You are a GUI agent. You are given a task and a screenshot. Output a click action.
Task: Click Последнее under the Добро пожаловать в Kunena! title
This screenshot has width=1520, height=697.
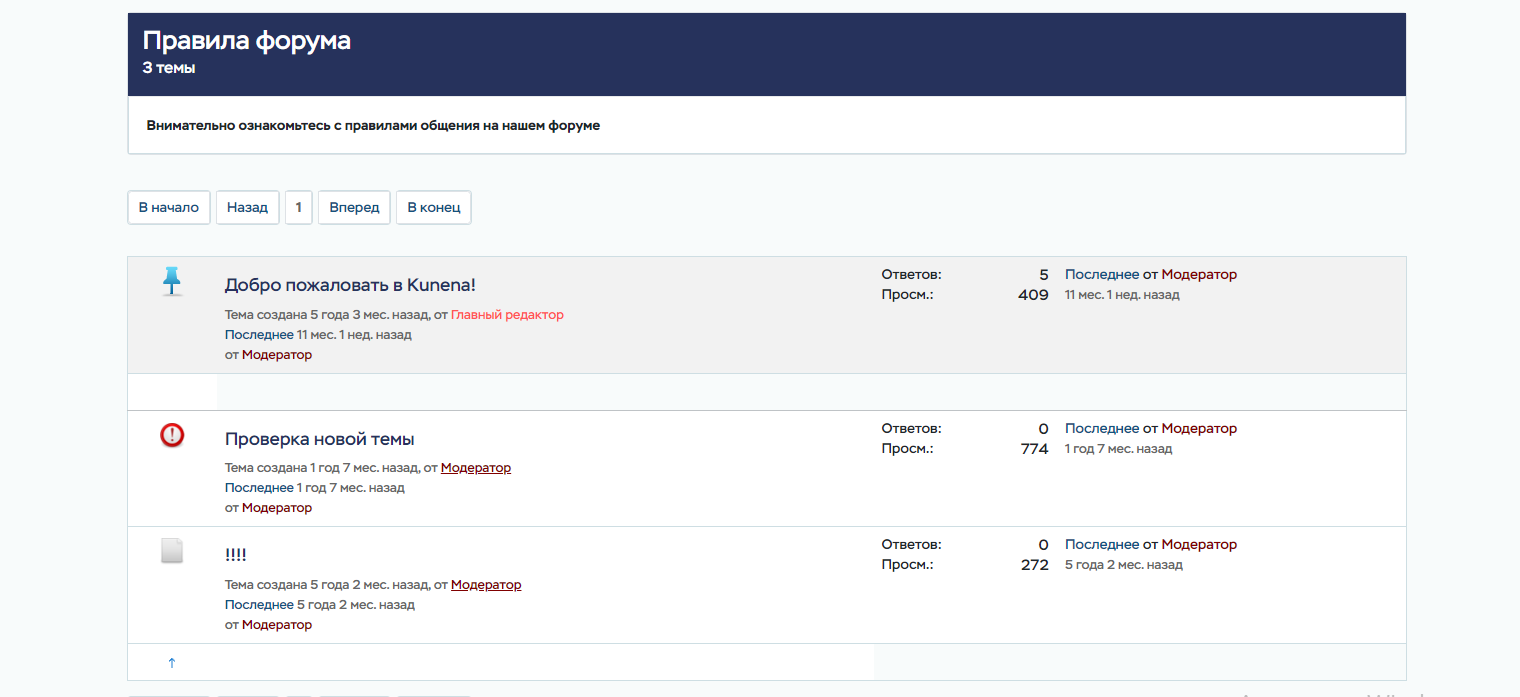coord(259,335)
